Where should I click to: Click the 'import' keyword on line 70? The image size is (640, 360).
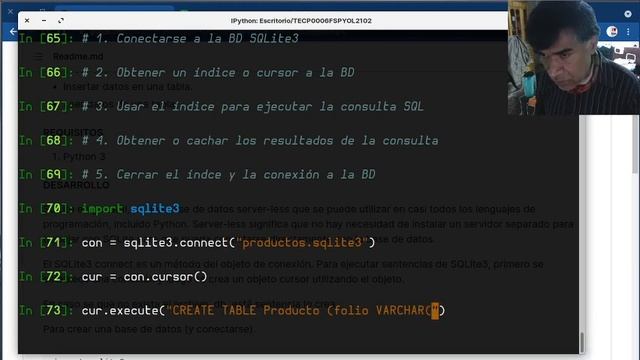point(102,209)
